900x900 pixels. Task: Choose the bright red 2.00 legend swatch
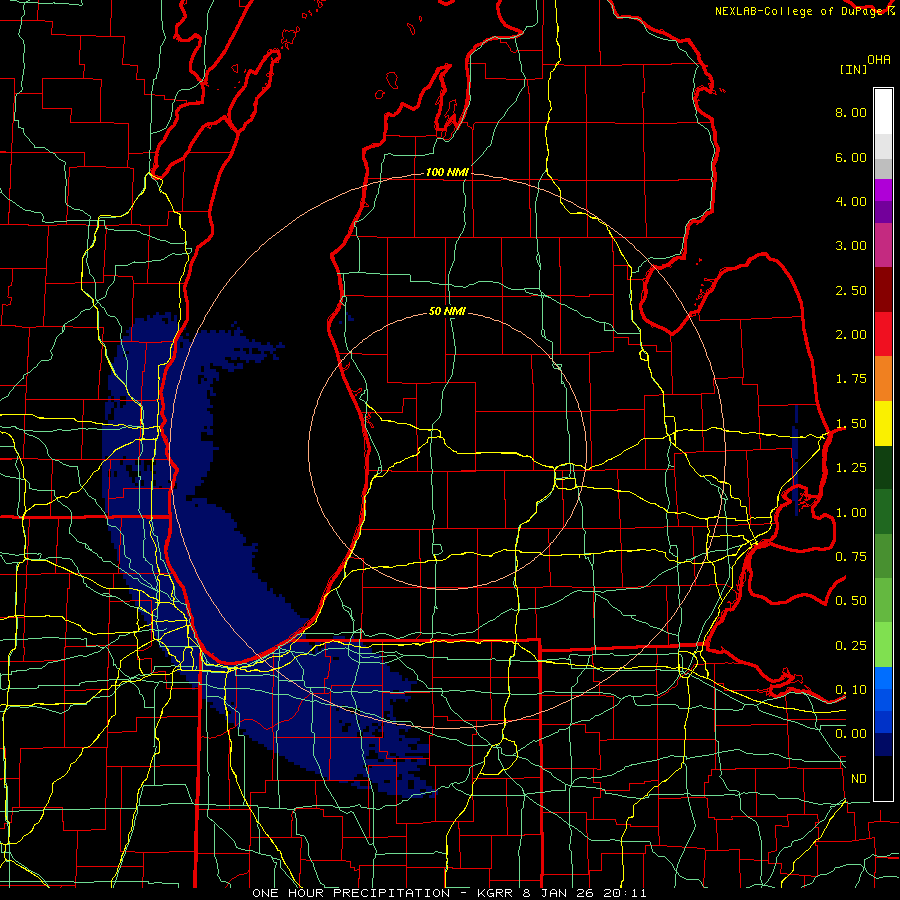pyautogui.click(x=883, y=334)
